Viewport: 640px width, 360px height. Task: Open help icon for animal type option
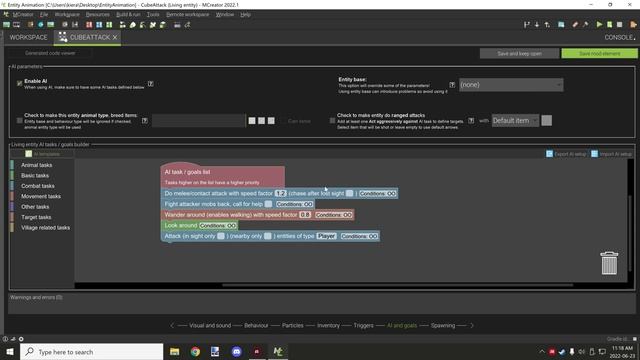[144, 120]
